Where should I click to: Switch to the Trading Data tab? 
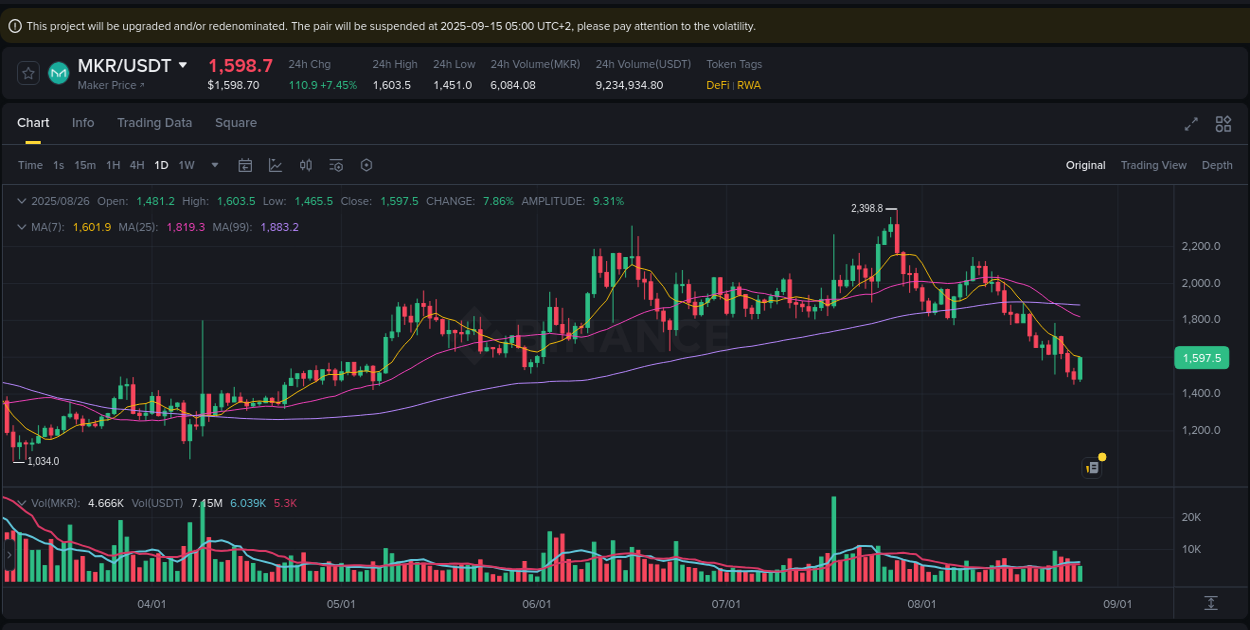pos(154,122)
